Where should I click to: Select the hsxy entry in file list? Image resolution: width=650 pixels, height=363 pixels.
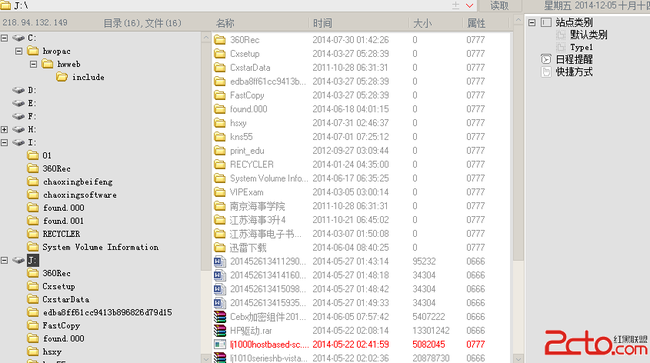[238, 123]
